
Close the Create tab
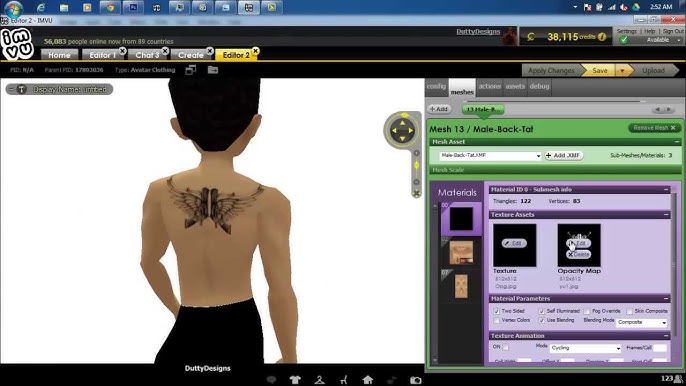[x=210, y=51]
